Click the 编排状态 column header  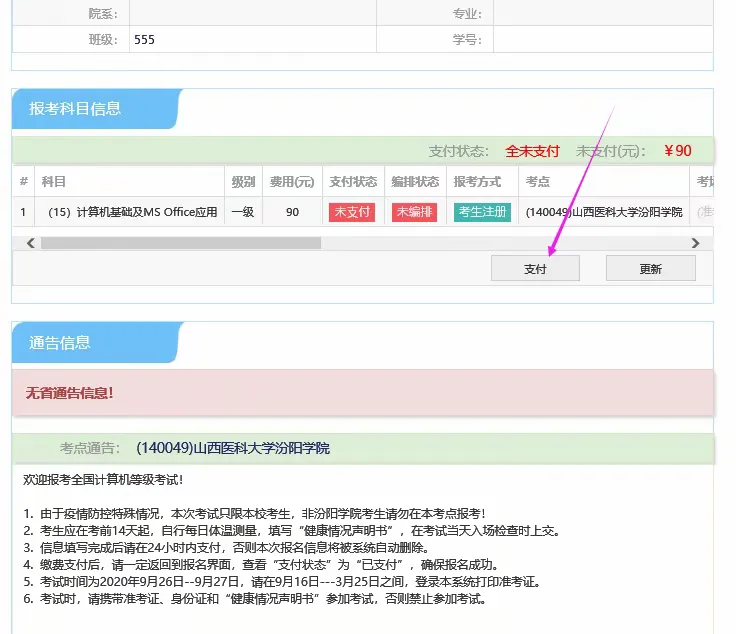[x=415, y=182]
